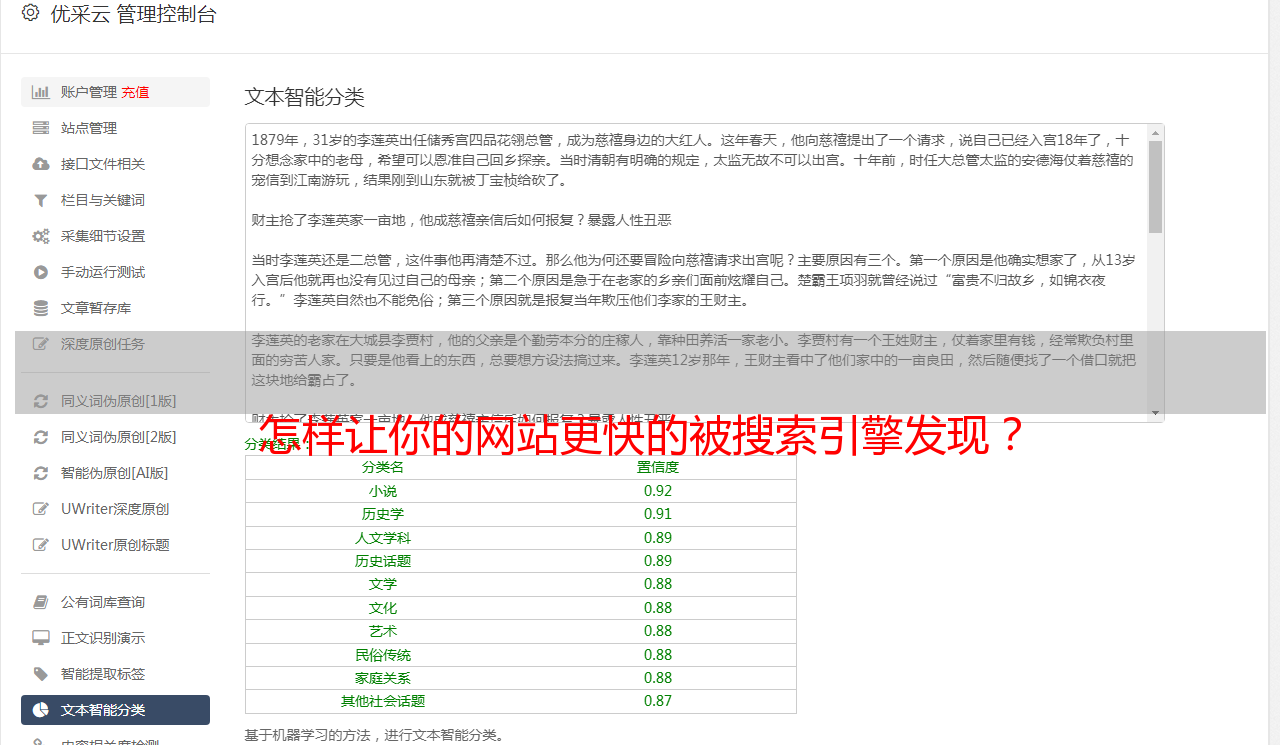Click the refresh icon for 智能伪原创[AI版]
Image resolution: width=1280 pixels, height=745 pixels.
coord(41,473)
